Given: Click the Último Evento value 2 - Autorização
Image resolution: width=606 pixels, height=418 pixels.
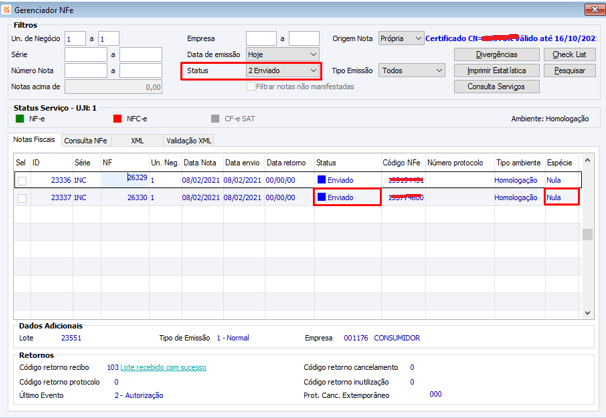Looking at the screenshot, I should (x=139, y=395).
